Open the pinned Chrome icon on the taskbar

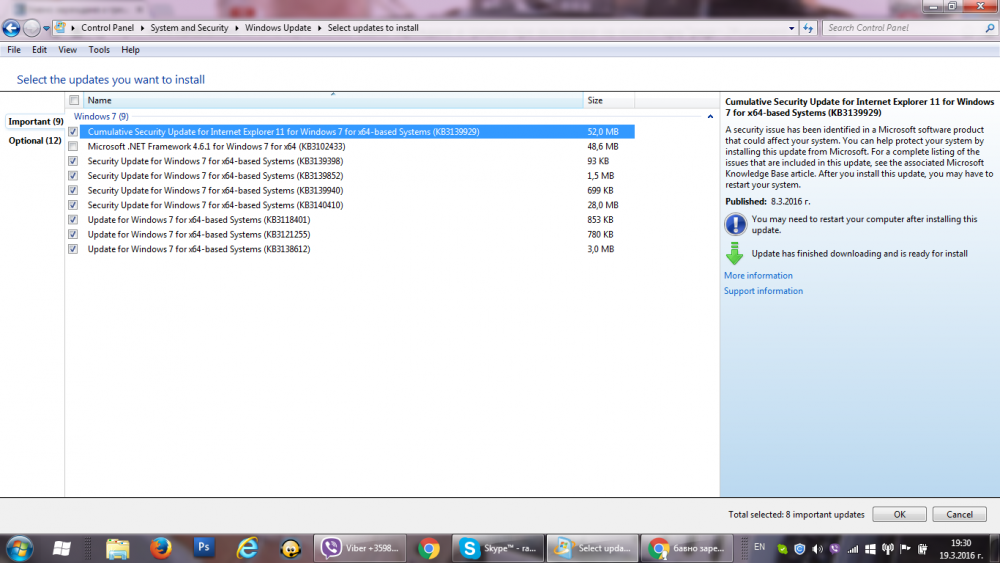429,548
